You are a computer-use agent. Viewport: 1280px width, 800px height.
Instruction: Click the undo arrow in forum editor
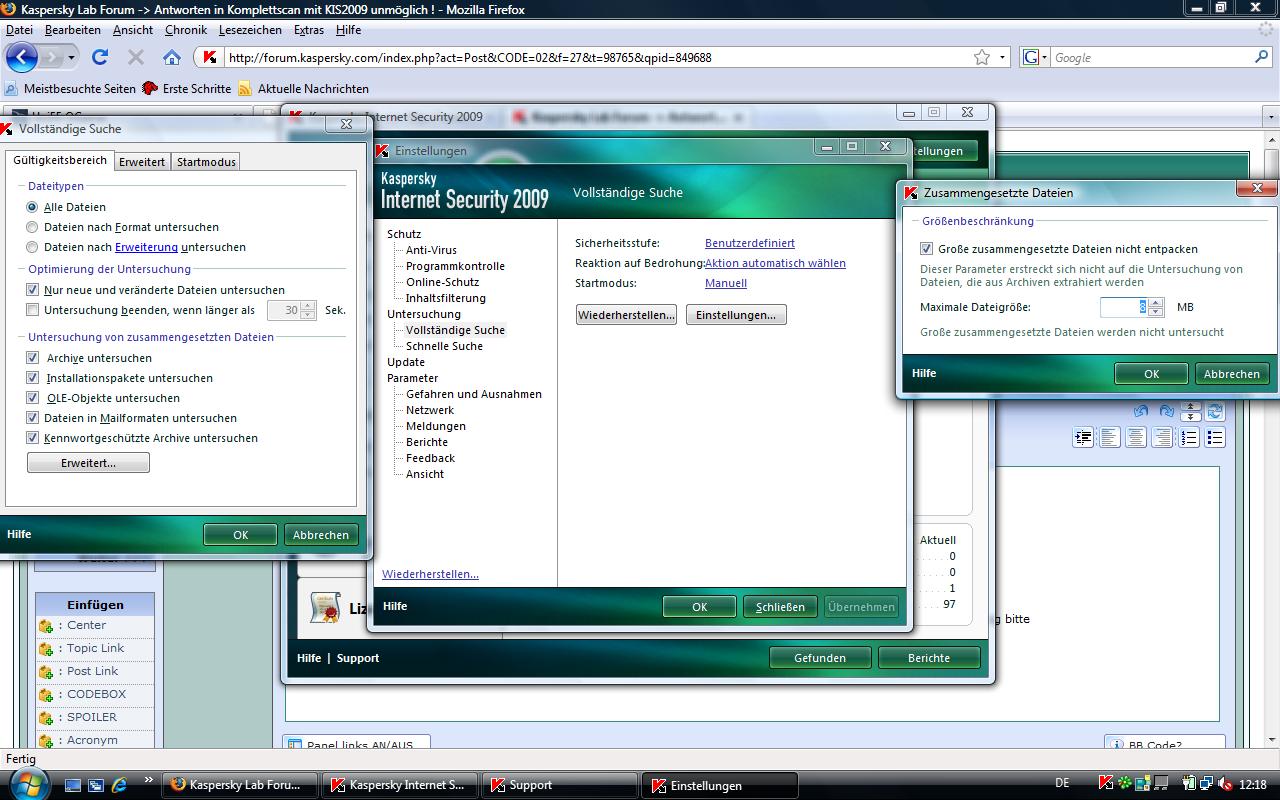click(1141, 411)
